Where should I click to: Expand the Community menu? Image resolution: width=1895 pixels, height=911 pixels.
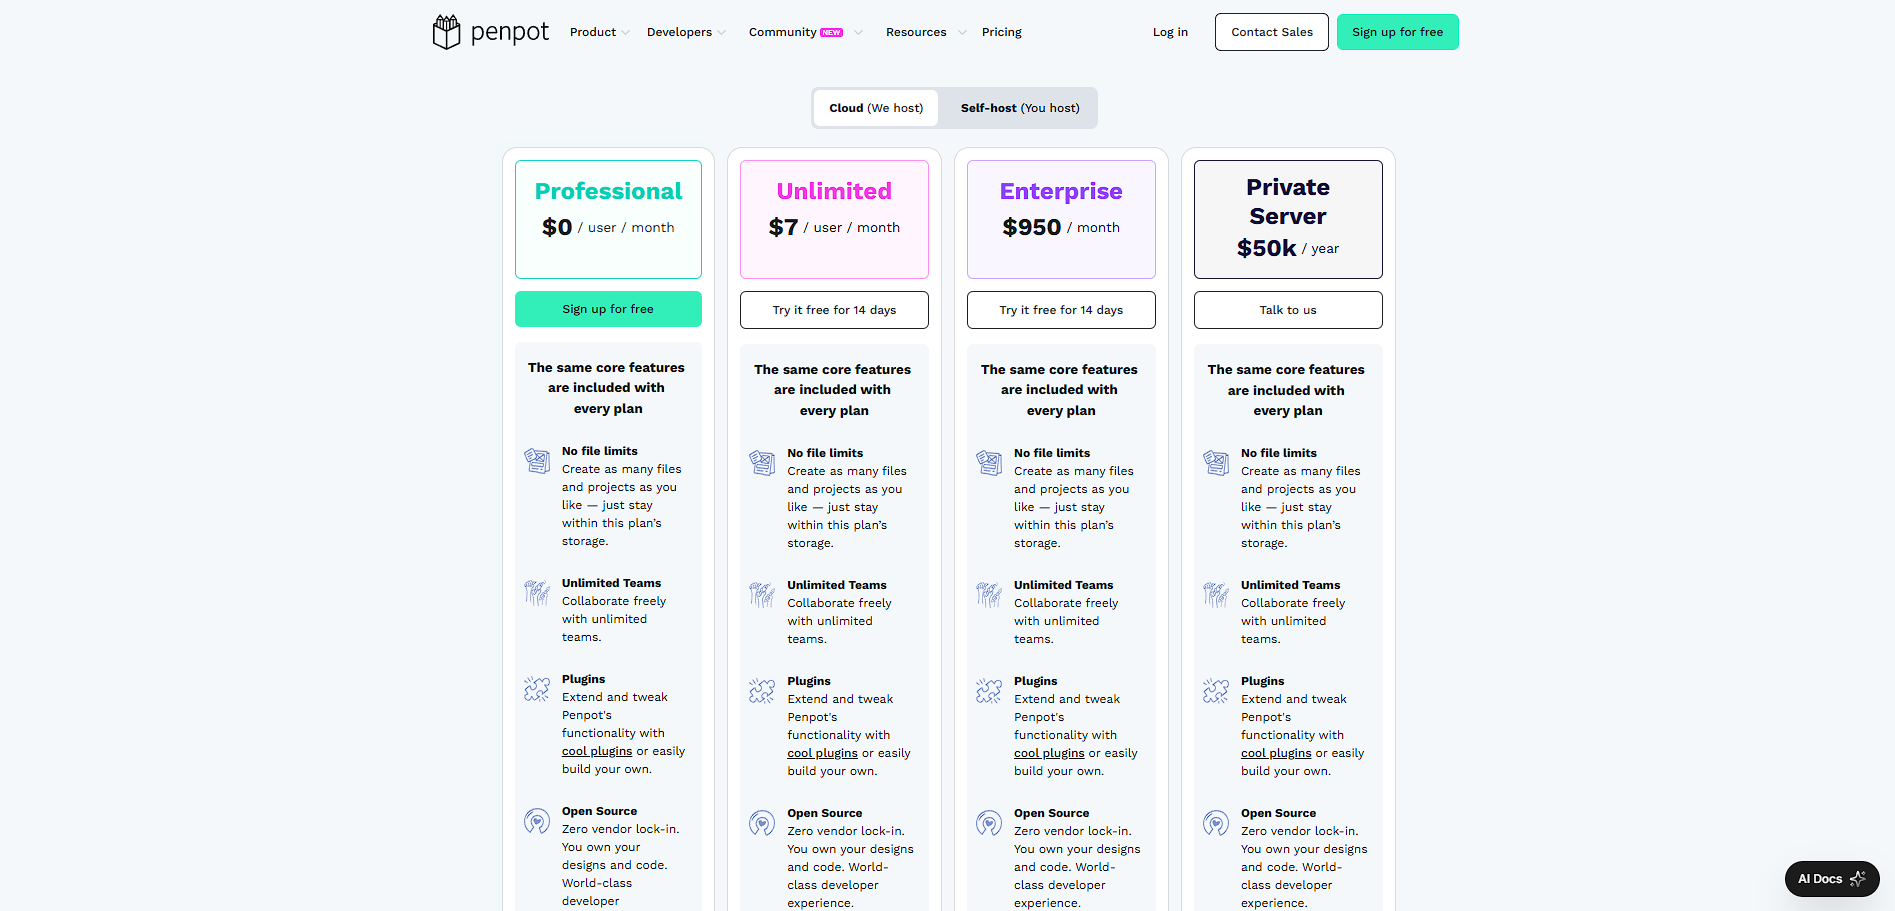tap(805, 32)
